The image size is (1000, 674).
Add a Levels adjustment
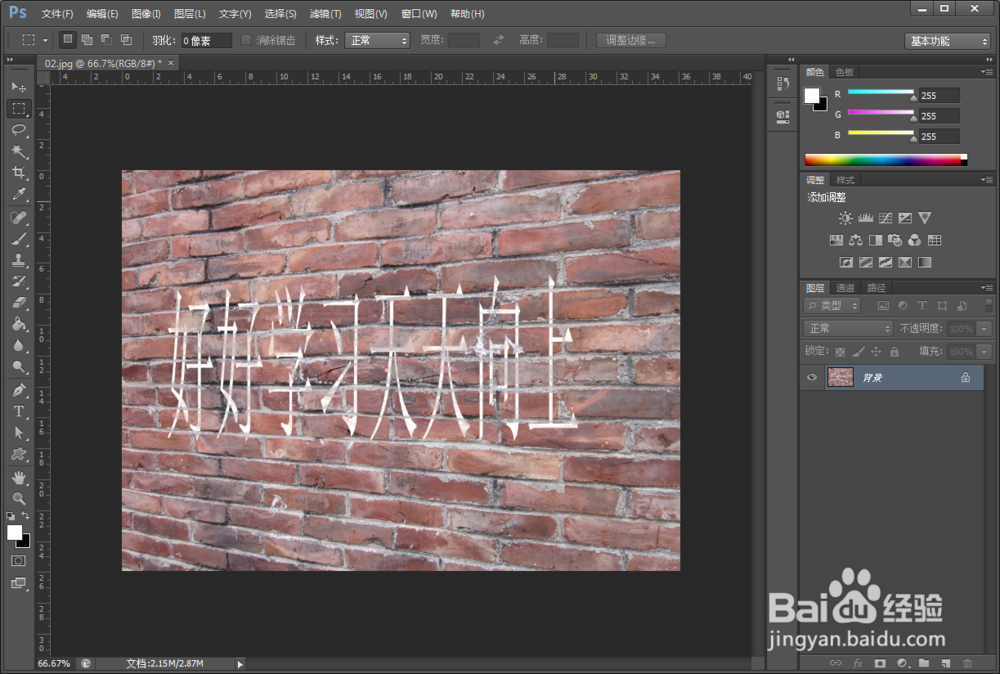[865, 218]
